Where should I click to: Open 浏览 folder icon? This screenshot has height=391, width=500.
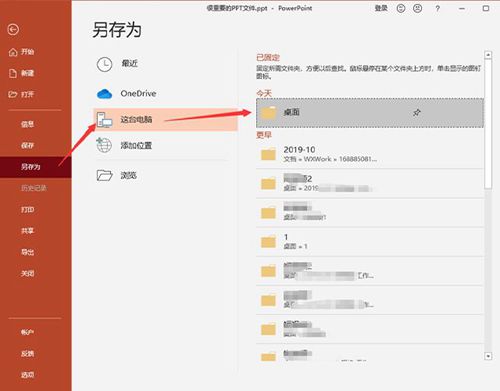[104, 175]
